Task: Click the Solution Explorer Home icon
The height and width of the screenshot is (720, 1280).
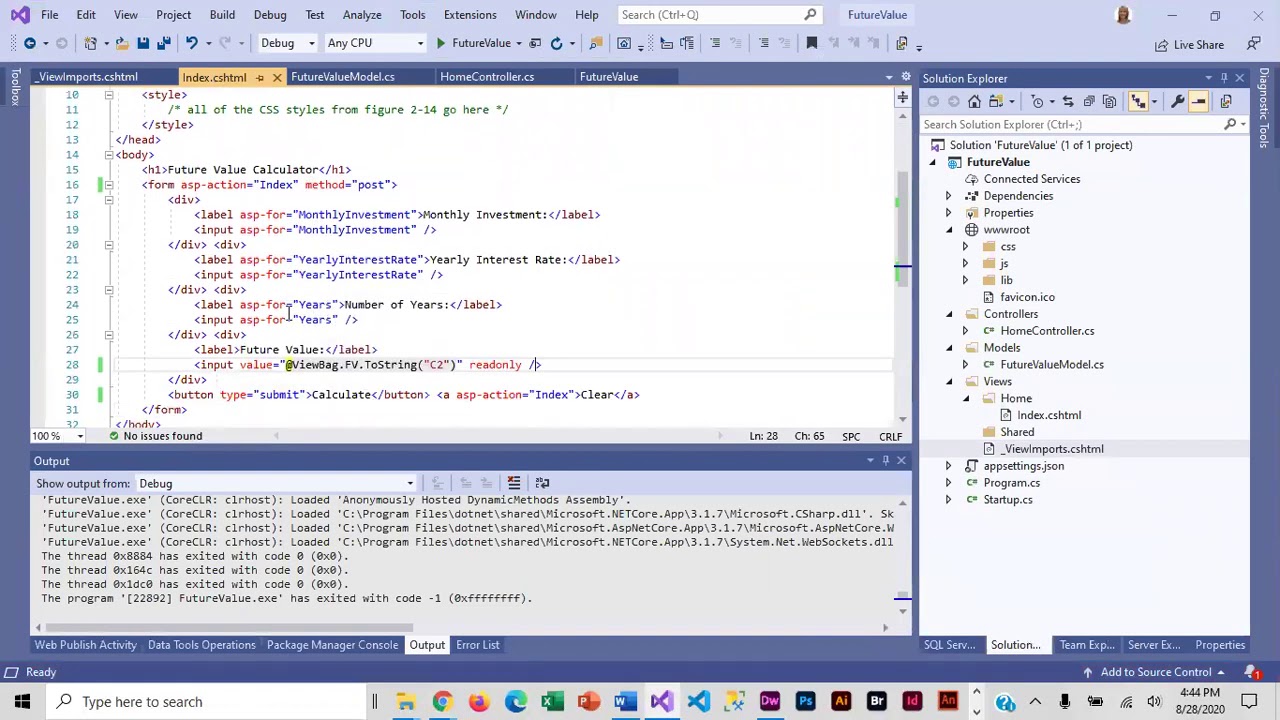Action: 975,101
